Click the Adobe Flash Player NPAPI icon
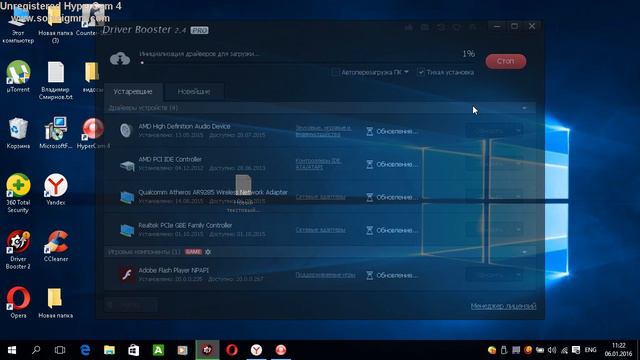This screenshot has height=360, width=640. [127, 275]
